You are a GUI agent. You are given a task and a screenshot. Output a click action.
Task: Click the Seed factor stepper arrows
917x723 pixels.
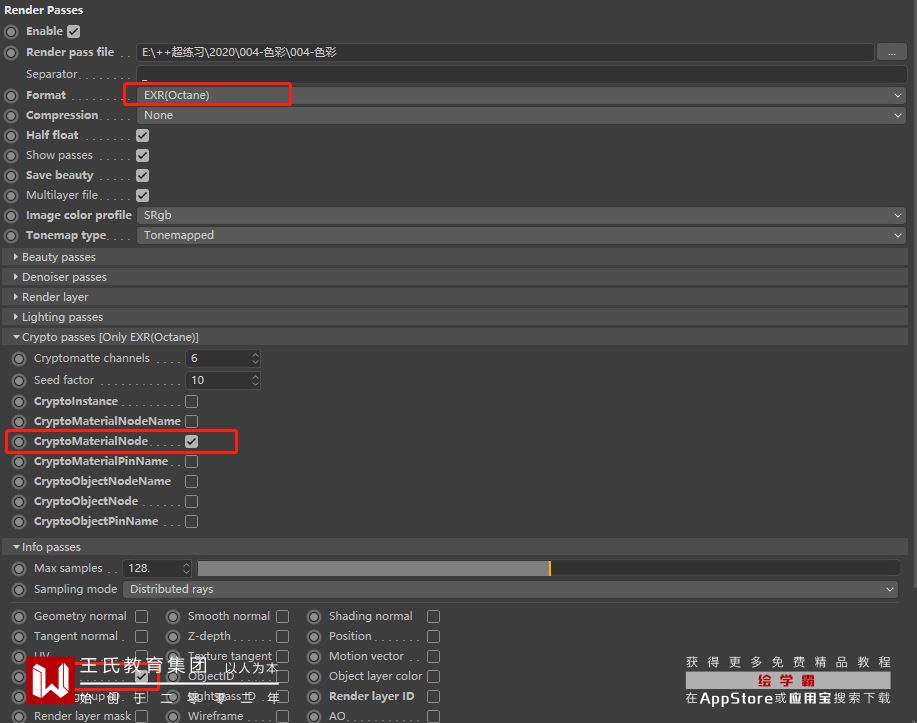pyautogui.click(x=255, y=381)
